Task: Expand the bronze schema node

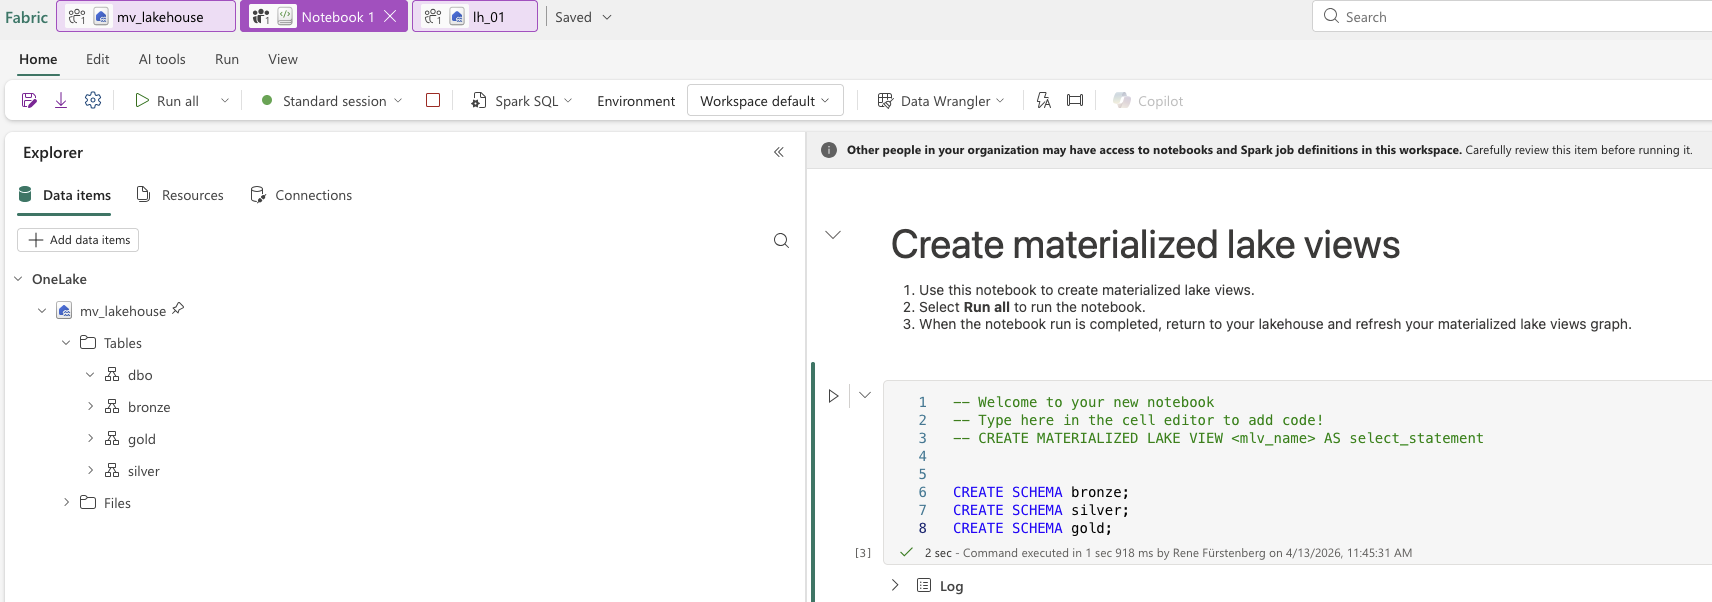Action: 90,407
